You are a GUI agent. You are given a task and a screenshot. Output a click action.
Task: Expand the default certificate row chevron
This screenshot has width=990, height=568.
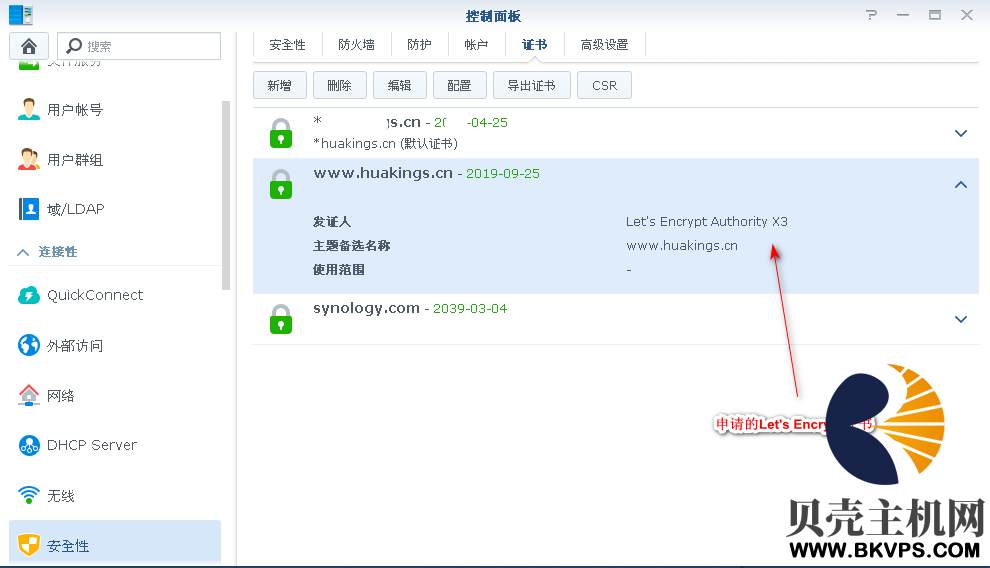(960, 133)
